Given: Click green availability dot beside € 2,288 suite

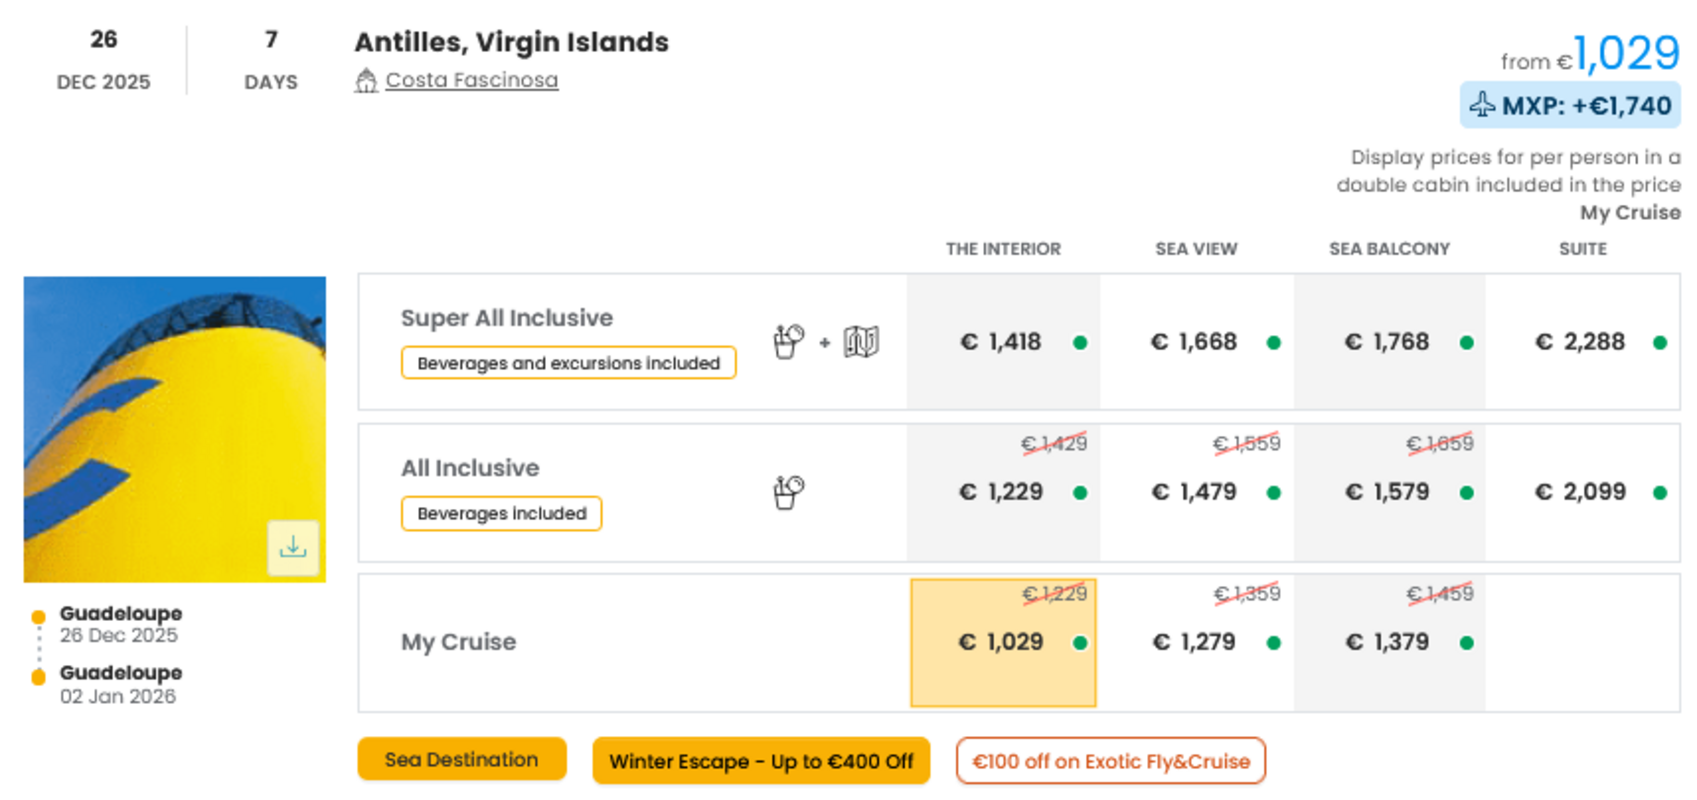Looking at the screenshot, I should [x=1660, y=343].
